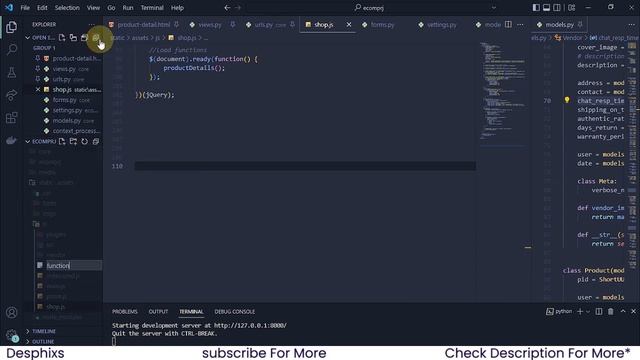Image resolution: width=640 pixels, height=360 pixels.
Task: Toggle Secondary Side Bar layout button
Action: coord(557,8)
